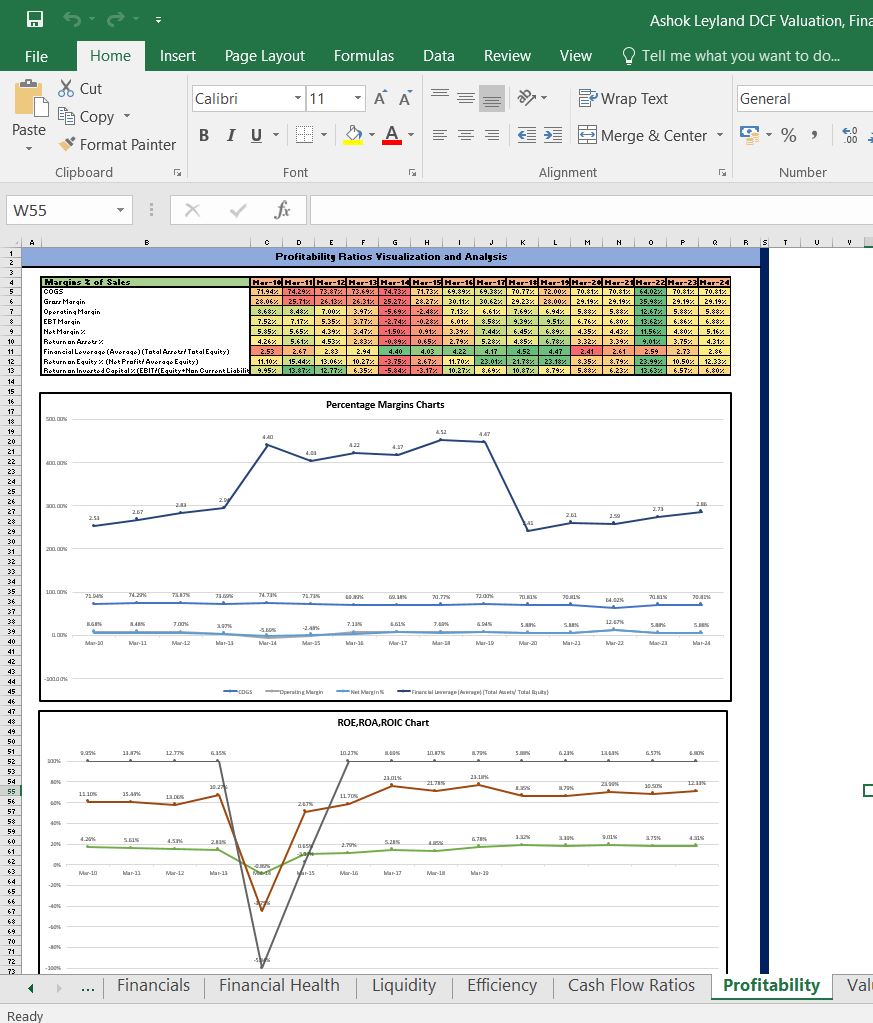
Task: Toggle Bottom Align icon
Action: pos(492,98)
